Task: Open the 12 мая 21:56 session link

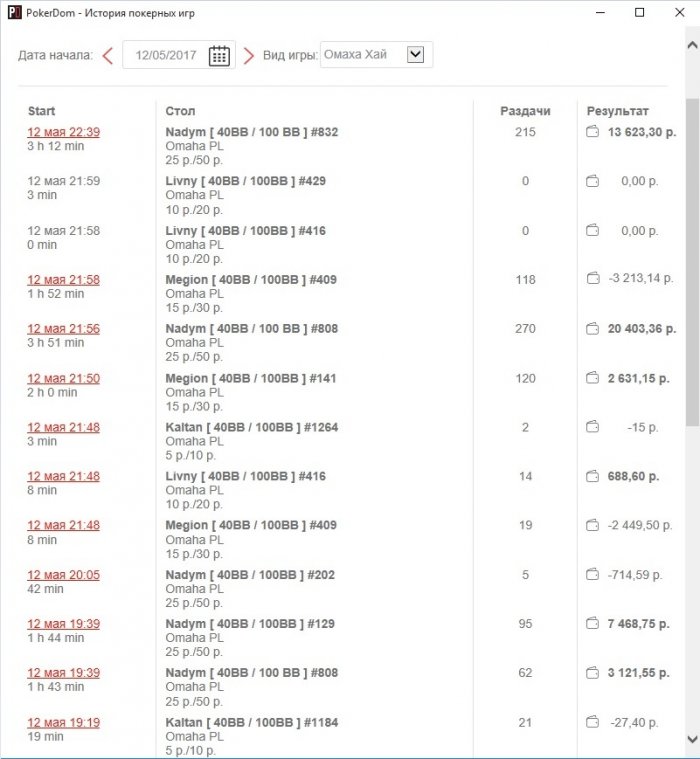Action: pyautogui.click(x=63, y=329)
